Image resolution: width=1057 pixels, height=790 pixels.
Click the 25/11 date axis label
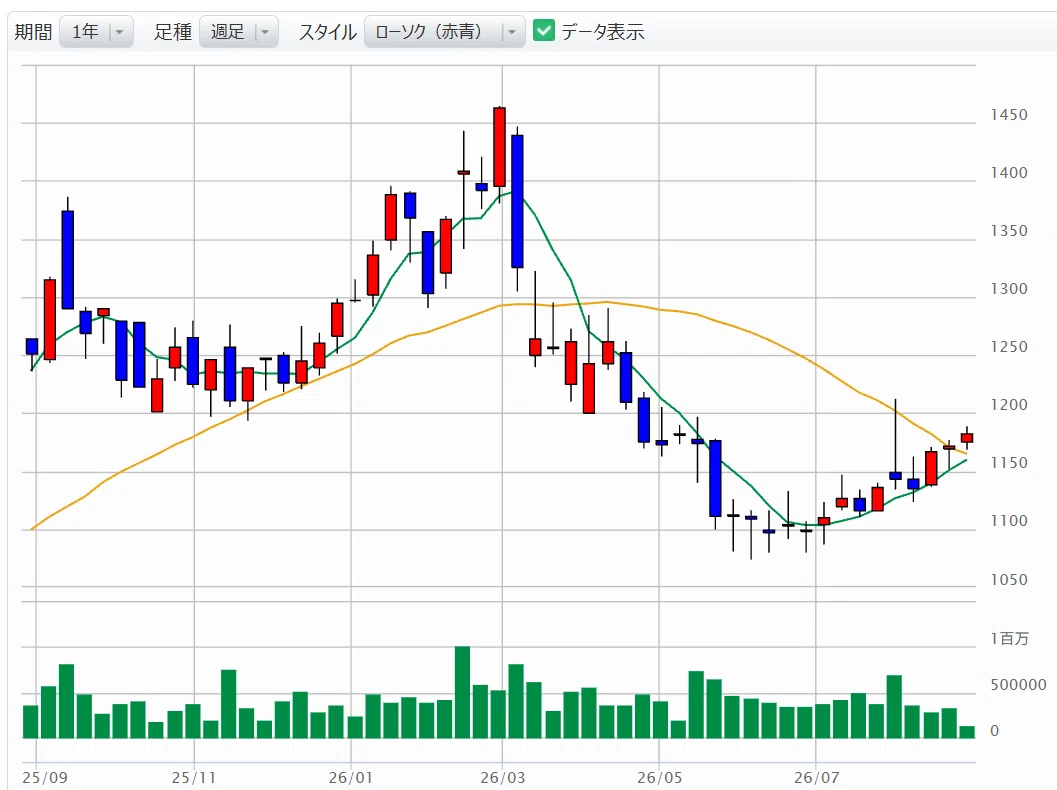[x=193, y=778]
